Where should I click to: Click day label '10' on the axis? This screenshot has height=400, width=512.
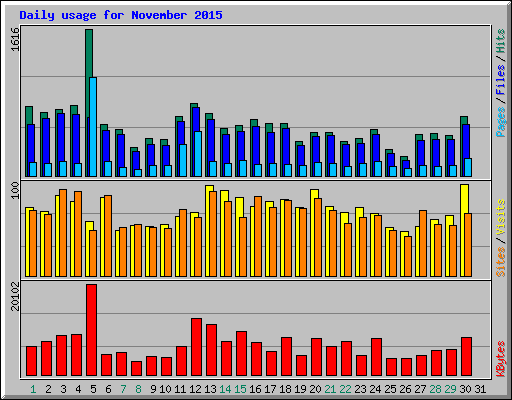pos(165,389)
